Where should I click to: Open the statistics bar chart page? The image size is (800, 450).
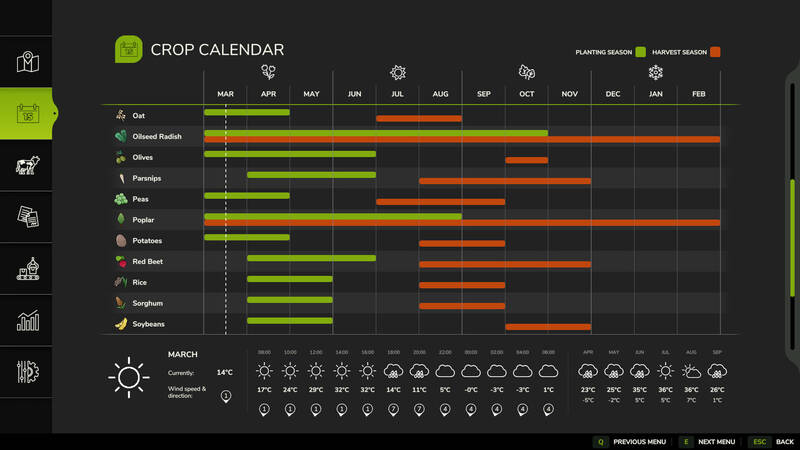click(x=27, y=321)
